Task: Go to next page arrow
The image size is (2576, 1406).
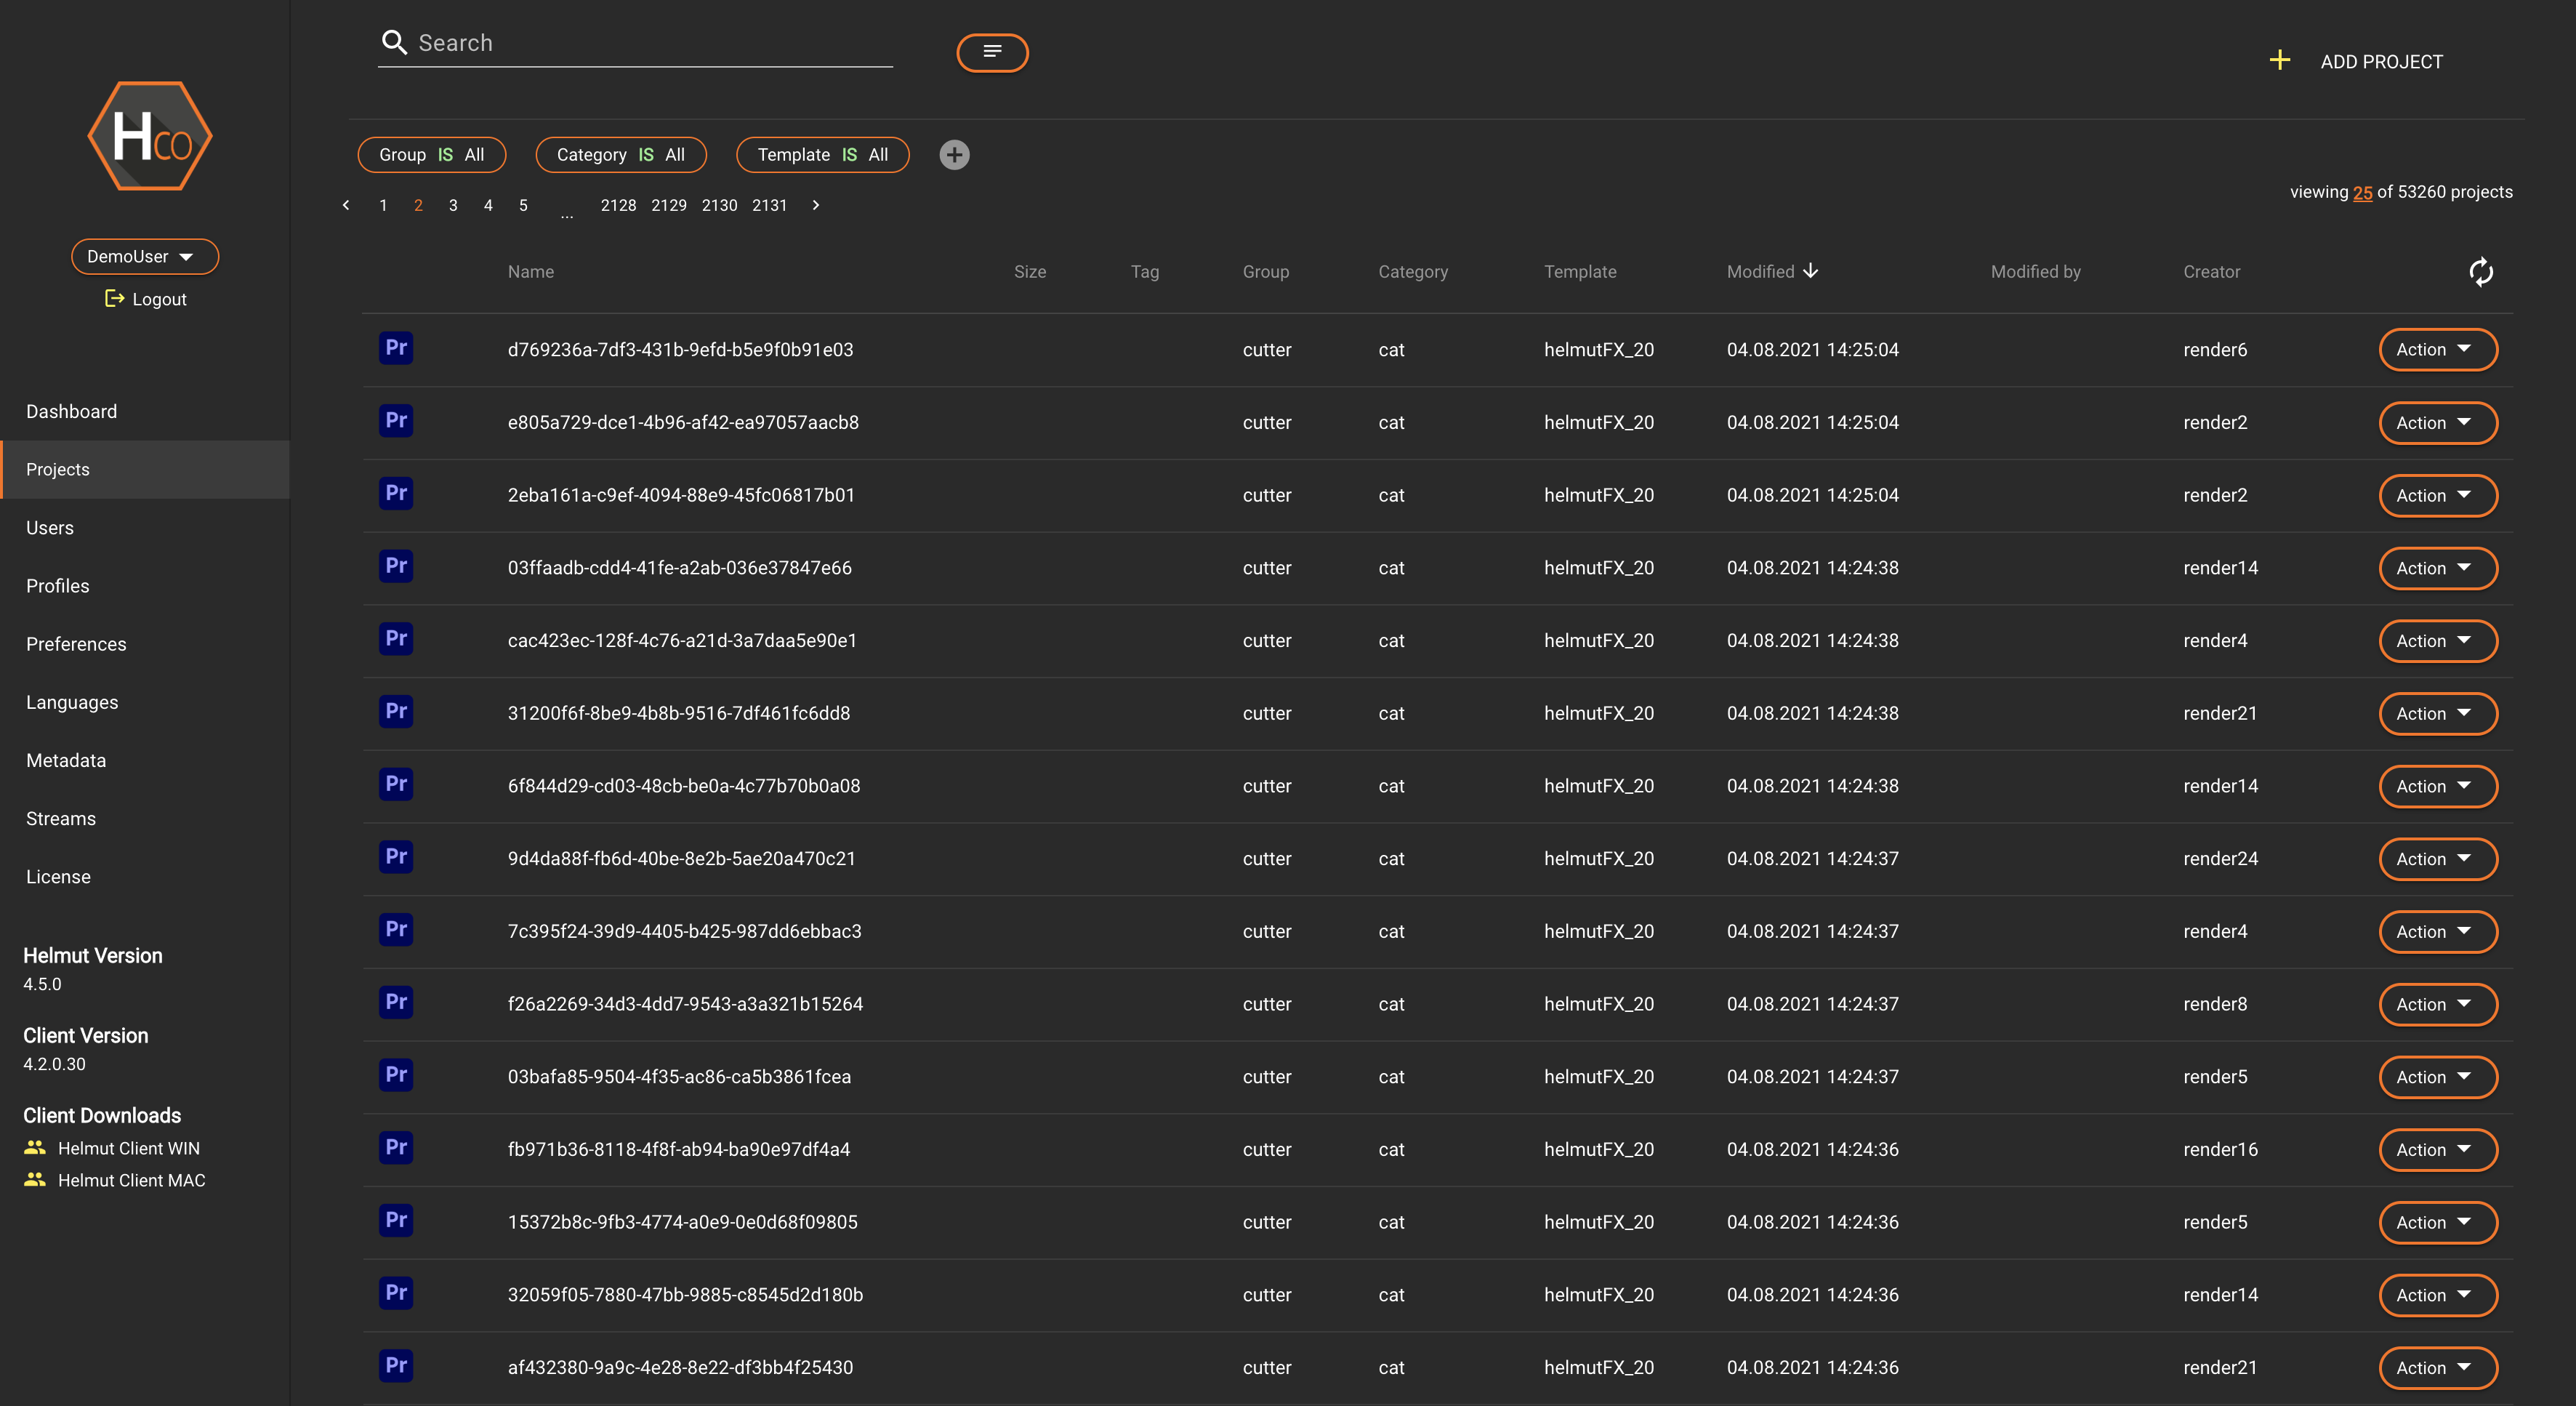Action: [x=816, y=205]
